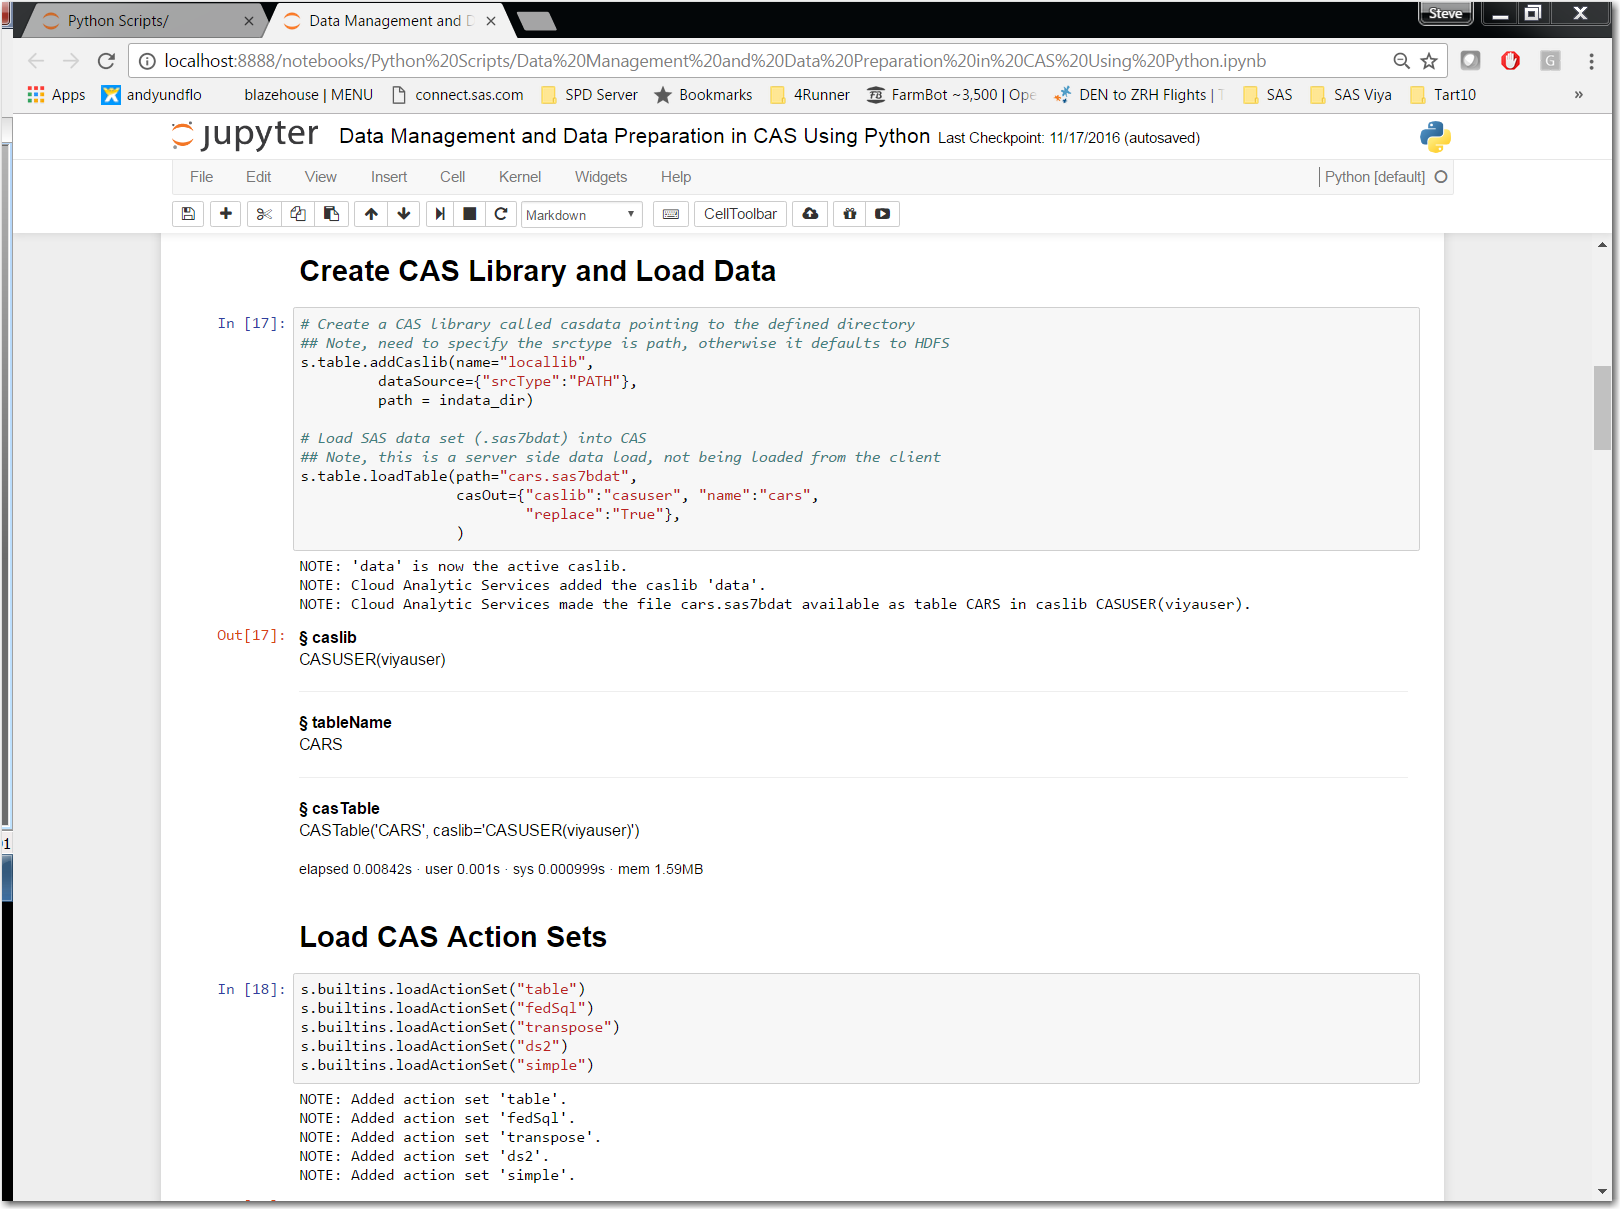Move the selected cell up
This screenshot has height=1209, width=1620.
point(371,214)
